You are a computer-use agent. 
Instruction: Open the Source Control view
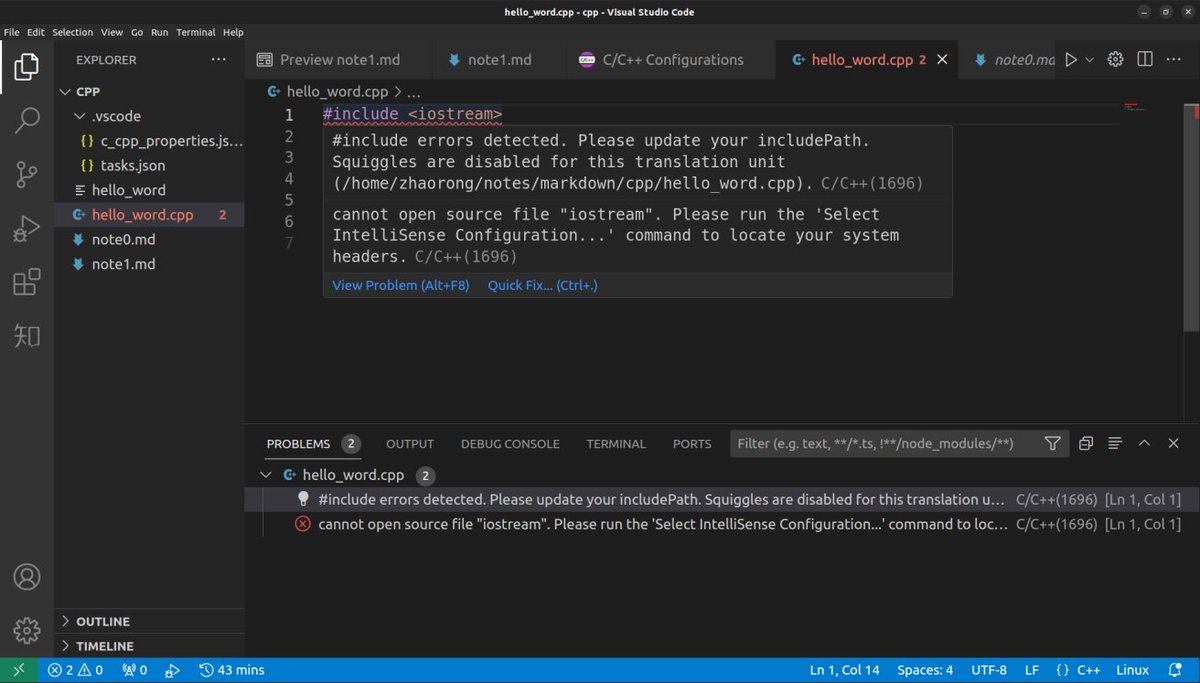click(27, 176)
